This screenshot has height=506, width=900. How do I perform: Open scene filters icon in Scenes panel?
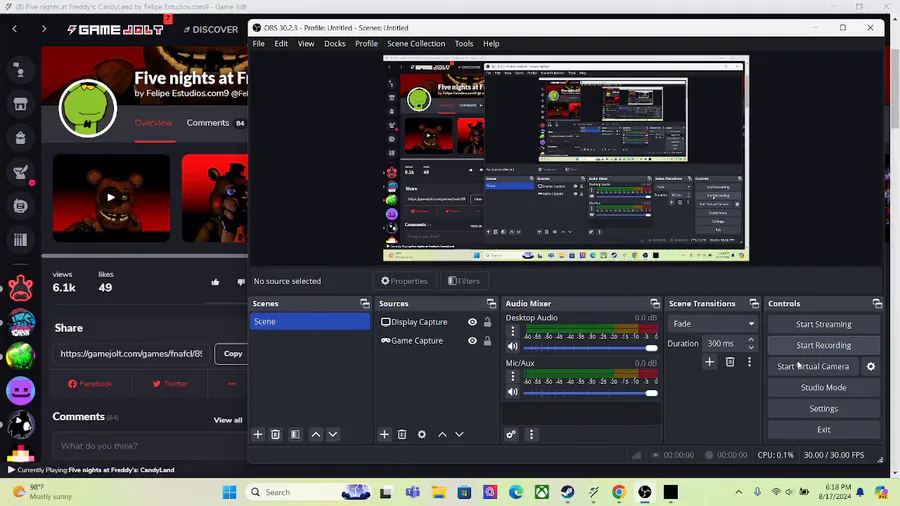295,434
